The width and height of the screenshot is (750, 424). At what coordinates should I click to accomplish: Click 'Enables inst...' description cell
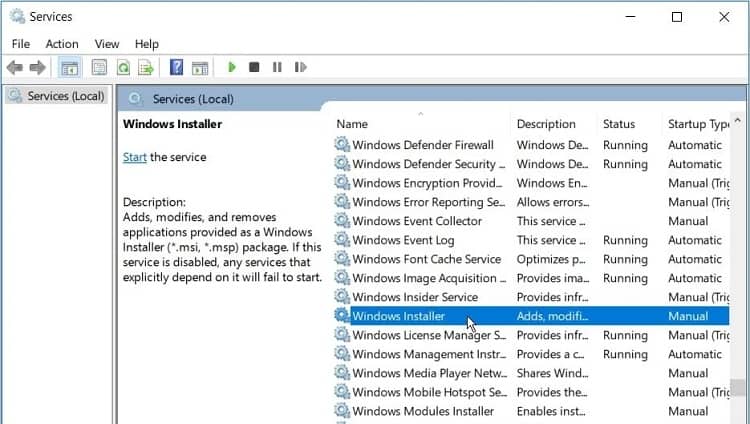[551, 411]
